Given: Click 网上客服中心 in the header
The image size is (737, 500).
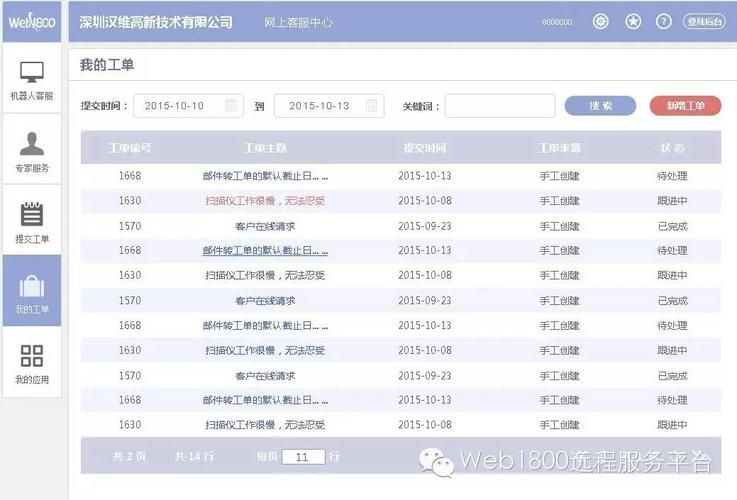Looking at the screenshot, I should point(298,22).
